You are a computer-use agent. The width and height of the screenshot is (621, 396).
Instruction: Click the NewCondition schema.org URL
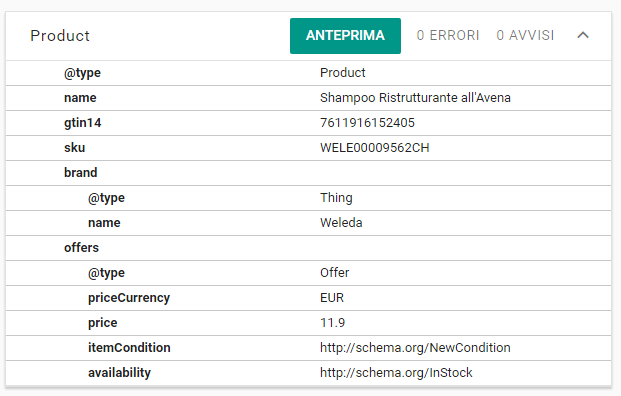pyautogui.click(x=415, y=348)
